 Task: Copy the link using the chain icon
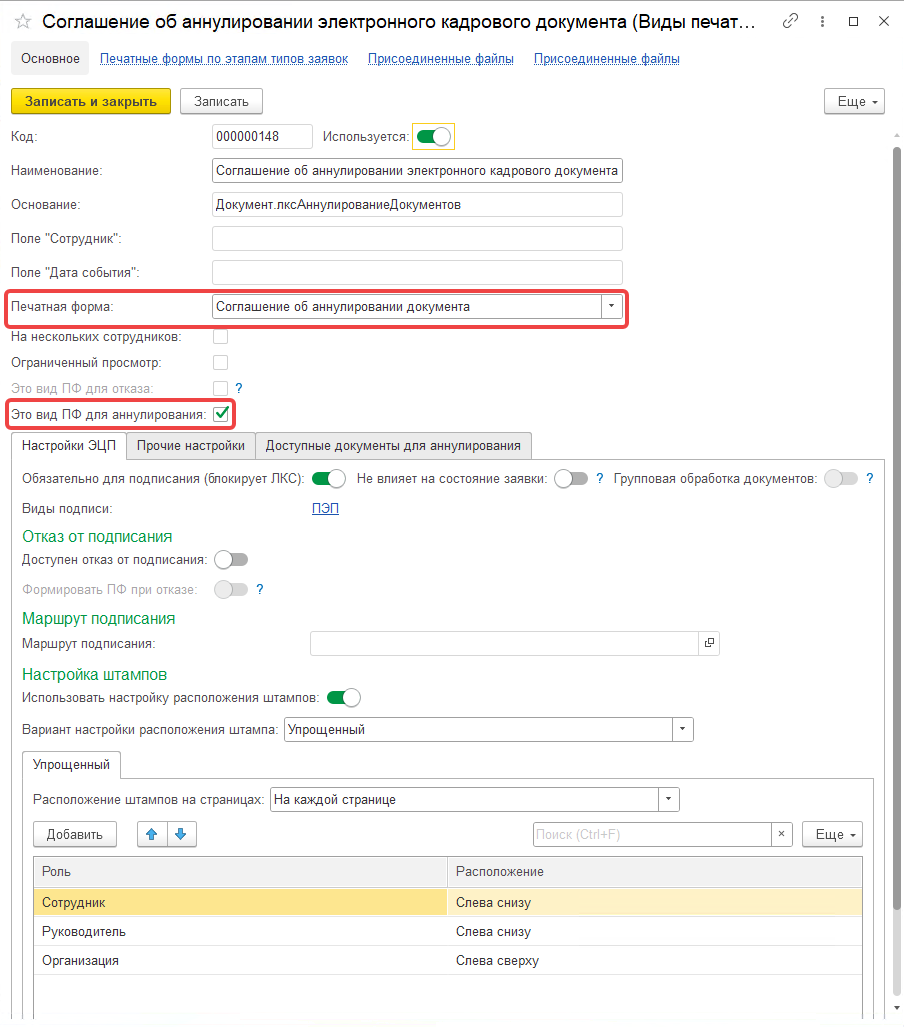791,21
